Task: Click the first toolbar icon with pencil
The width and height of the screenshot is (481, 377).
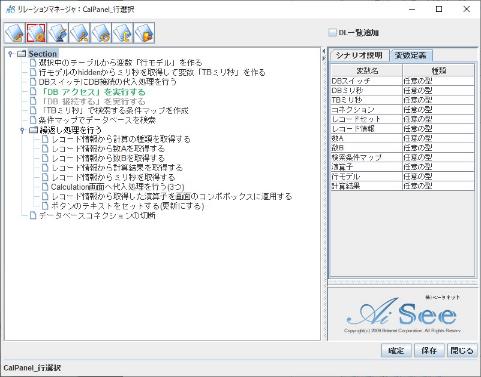Action: click(x=15, y=33)
